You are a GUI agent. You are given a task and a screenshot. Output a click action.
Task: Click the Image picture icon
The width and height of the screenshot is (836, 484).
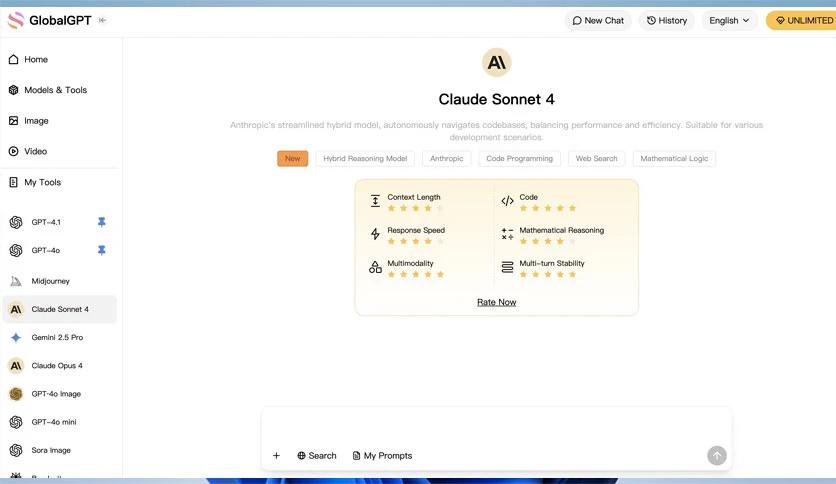[x=13, y=120]
